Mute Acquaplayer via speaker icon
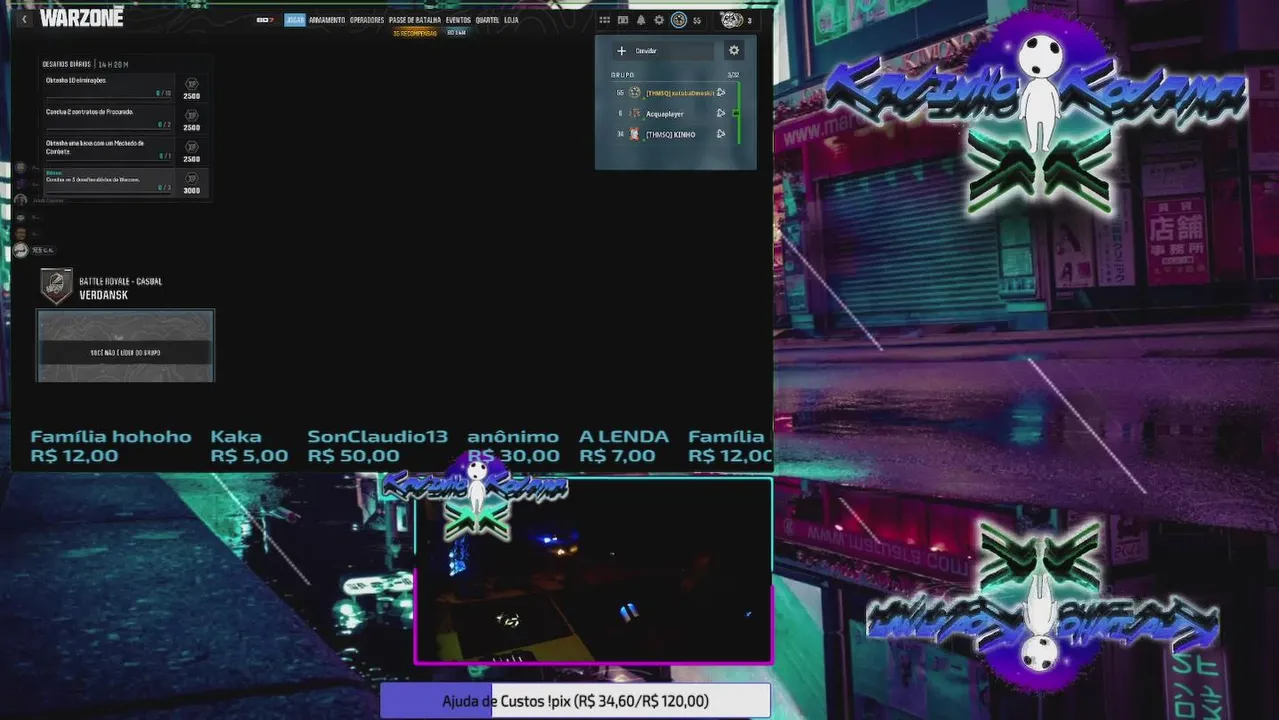 point(721,114)
